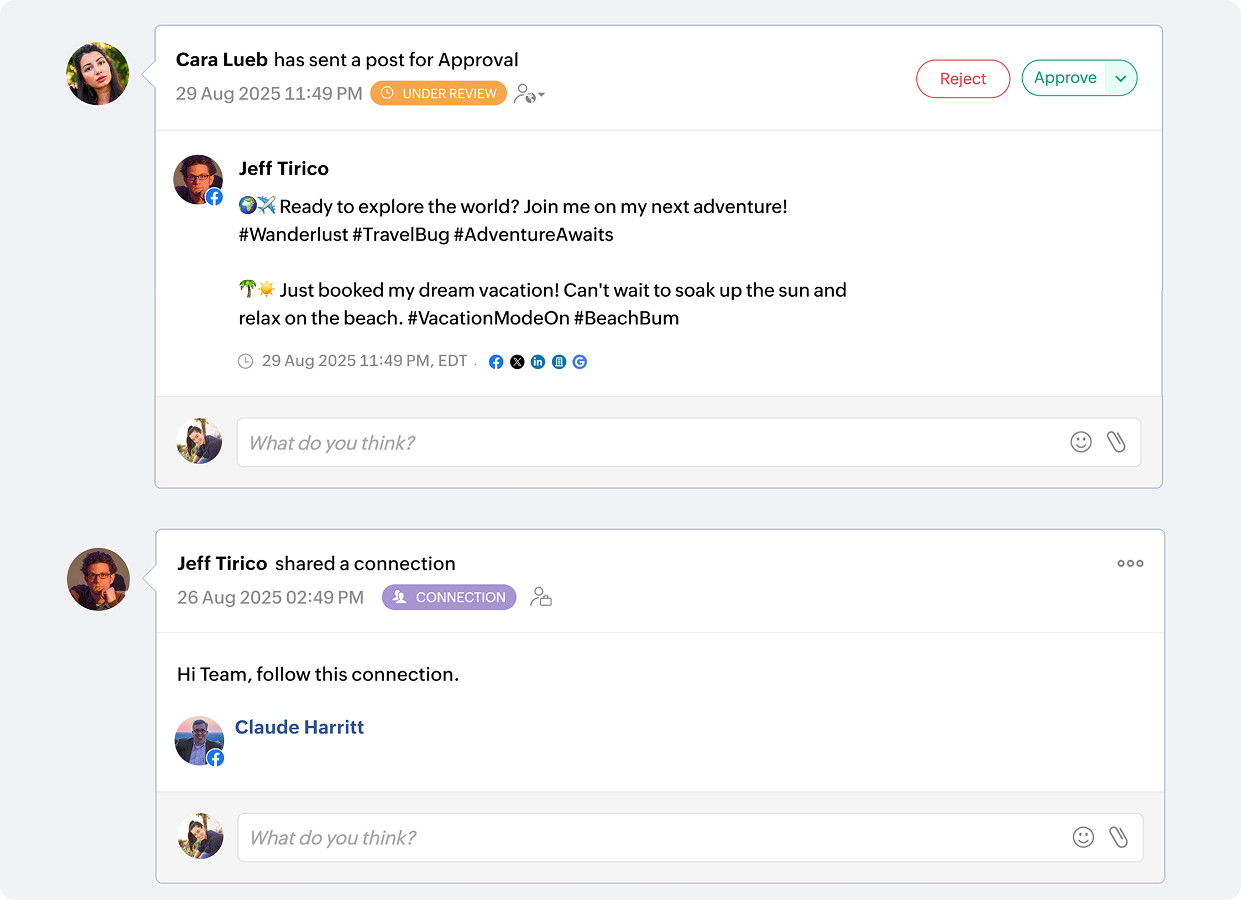Click the purple CONNECTION tag
Screen dimensions: 1241x900
(x=449, y=598)
